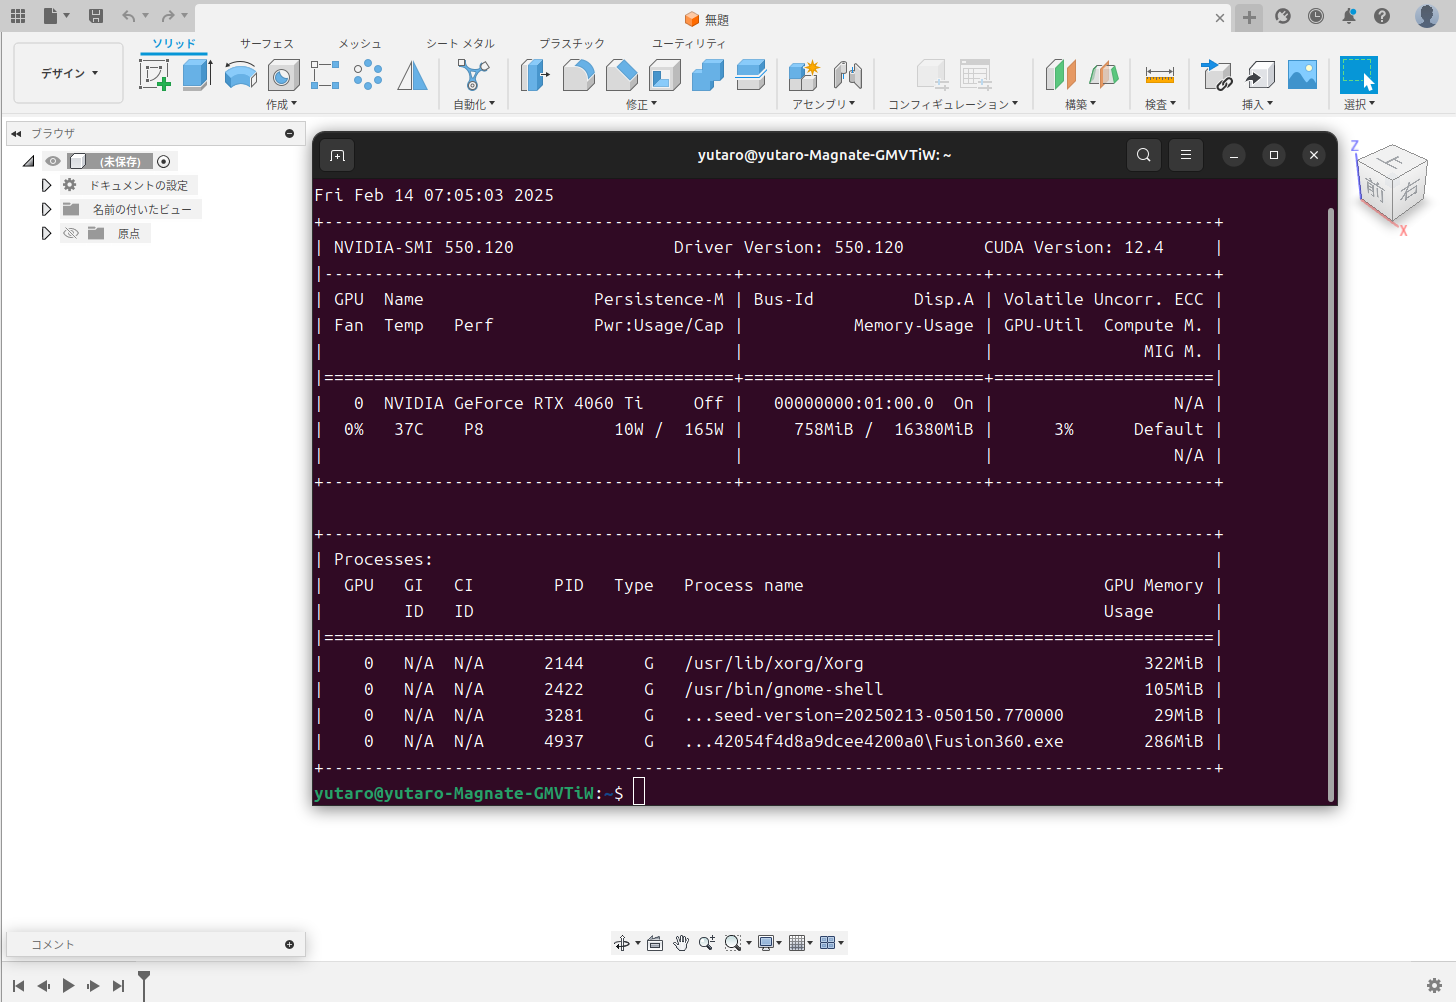The width and height of the screenshot is (1456, 1002).
Task: Switch to the ソリッド tab
Action: [x=174, y=44]
